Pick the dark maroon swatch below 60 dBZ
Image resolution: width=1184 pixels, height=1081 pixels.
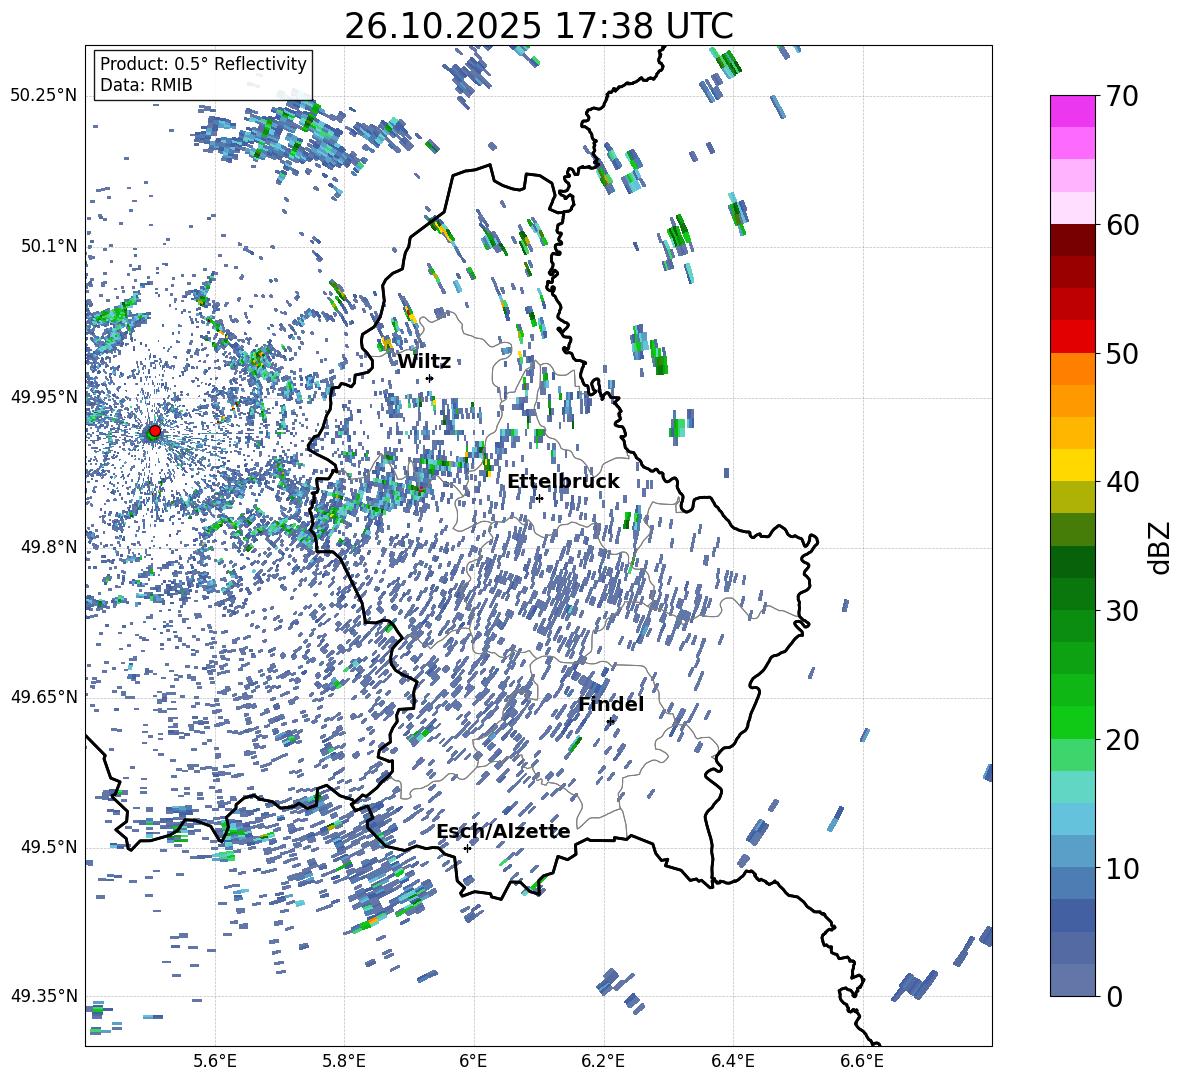click(1073, 240)
